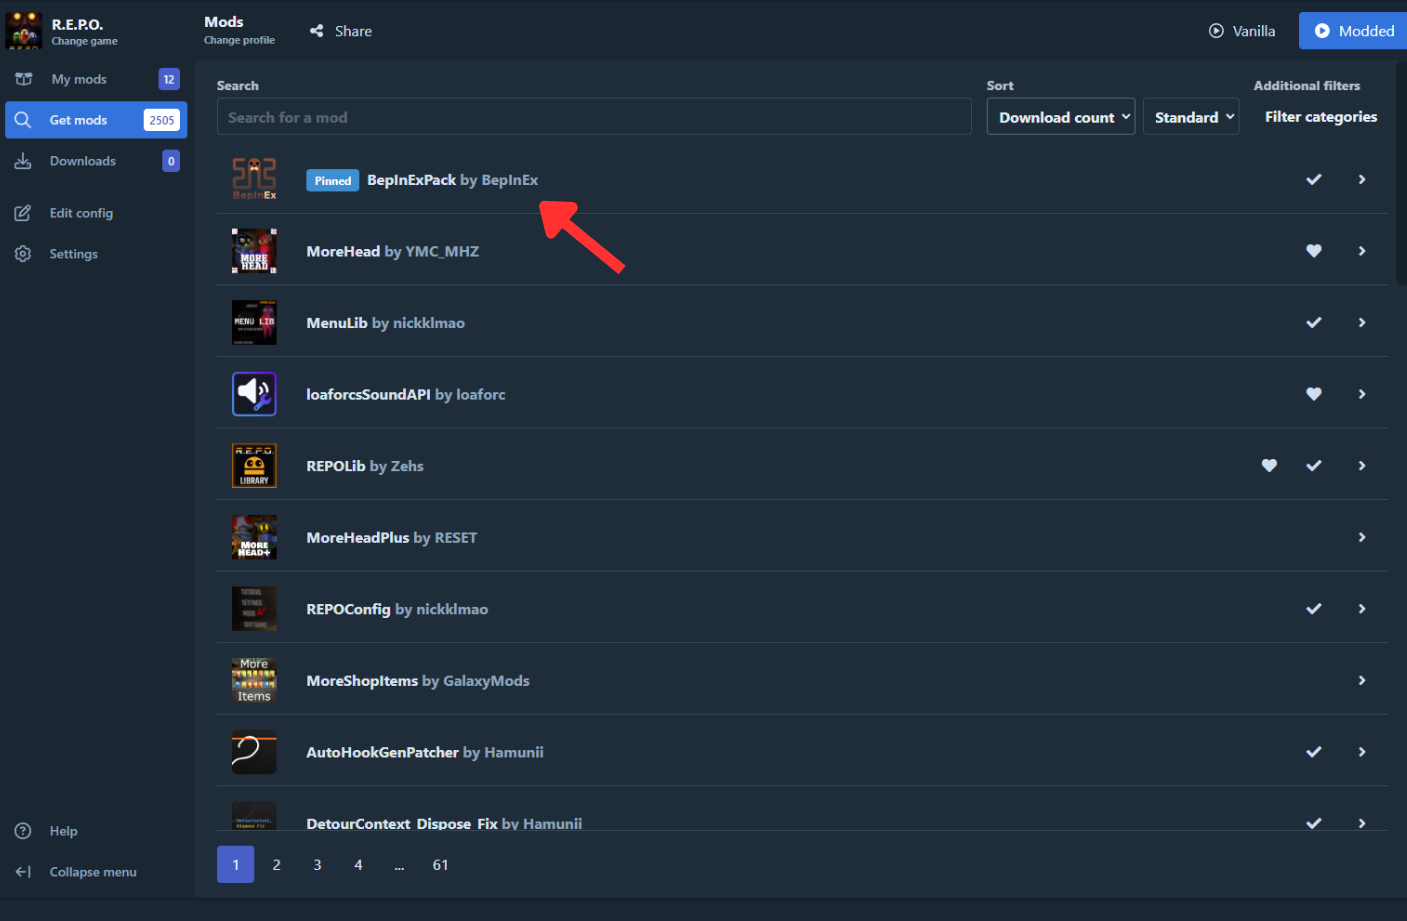
Task: Launch the game with Modded button
Action: [x=1353, y=31]
